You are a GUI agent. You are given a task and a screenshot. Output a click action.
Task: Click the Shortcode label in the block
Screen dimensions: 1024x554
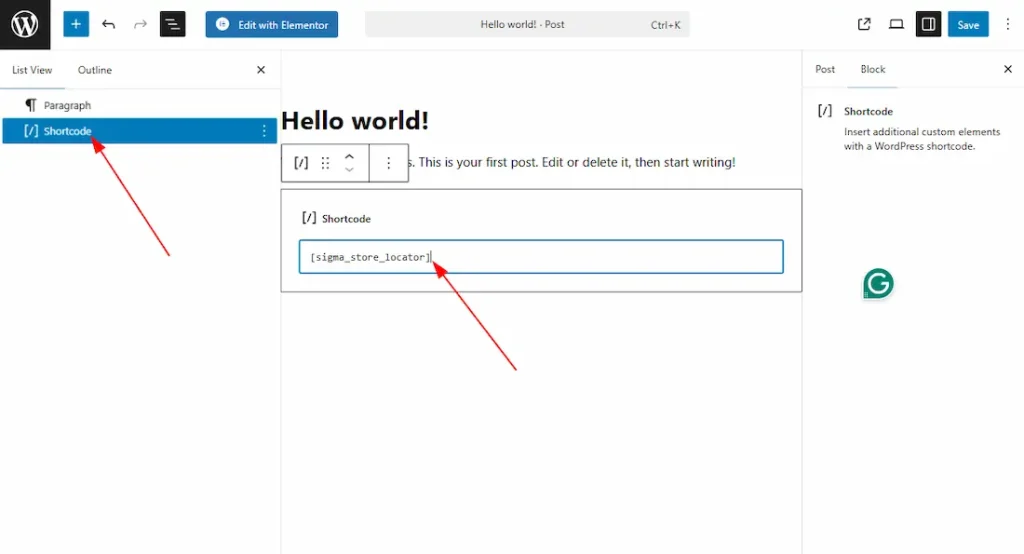click(x=346, y=219)
